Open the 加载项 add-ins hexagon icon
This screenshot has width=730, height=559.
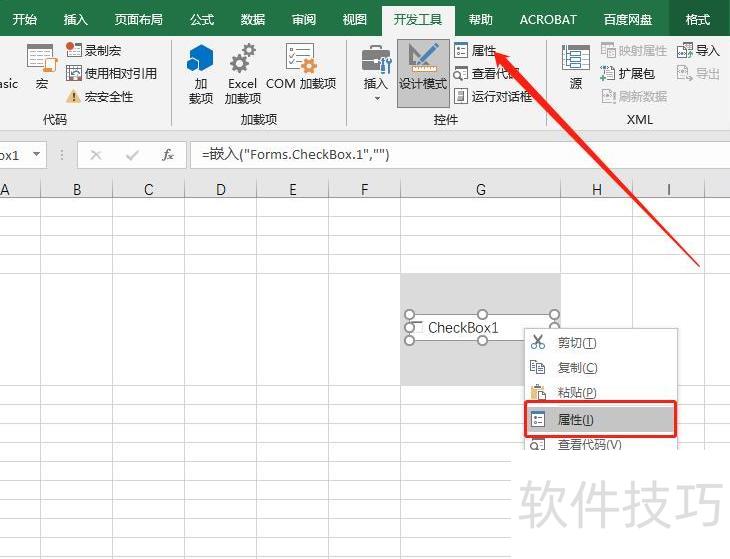click(x=201, y=74)
